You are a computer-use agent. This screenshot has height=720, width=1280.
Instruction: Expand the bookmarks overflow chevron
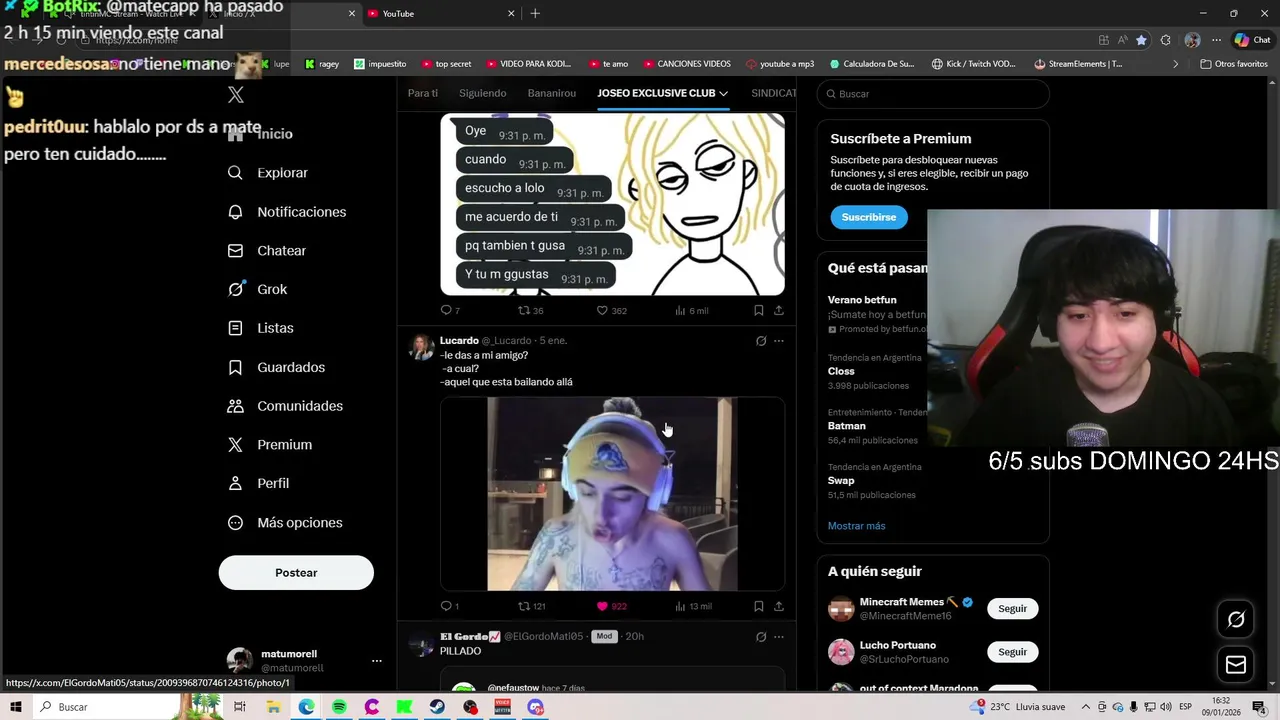pyautogui.click(x=1175, y=64)
